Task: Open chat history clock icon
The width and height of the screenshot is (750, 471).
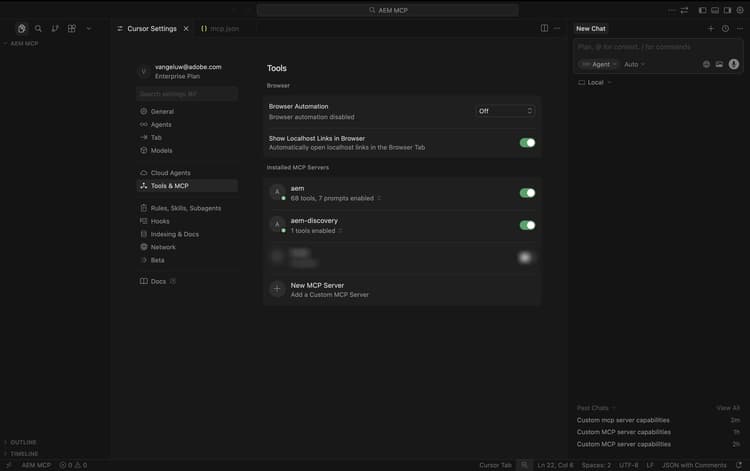Action: pyautogui.click(x=726, y=29)
